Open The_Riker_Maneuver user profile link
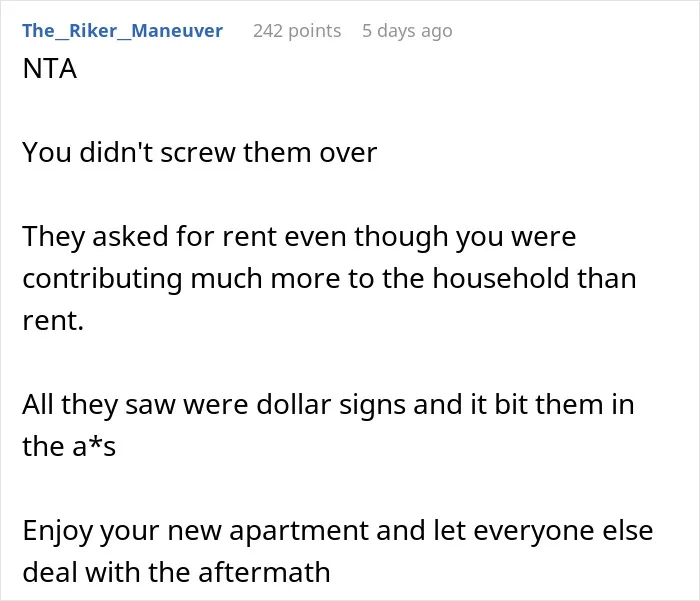700x601 pixels. (122, 31)
